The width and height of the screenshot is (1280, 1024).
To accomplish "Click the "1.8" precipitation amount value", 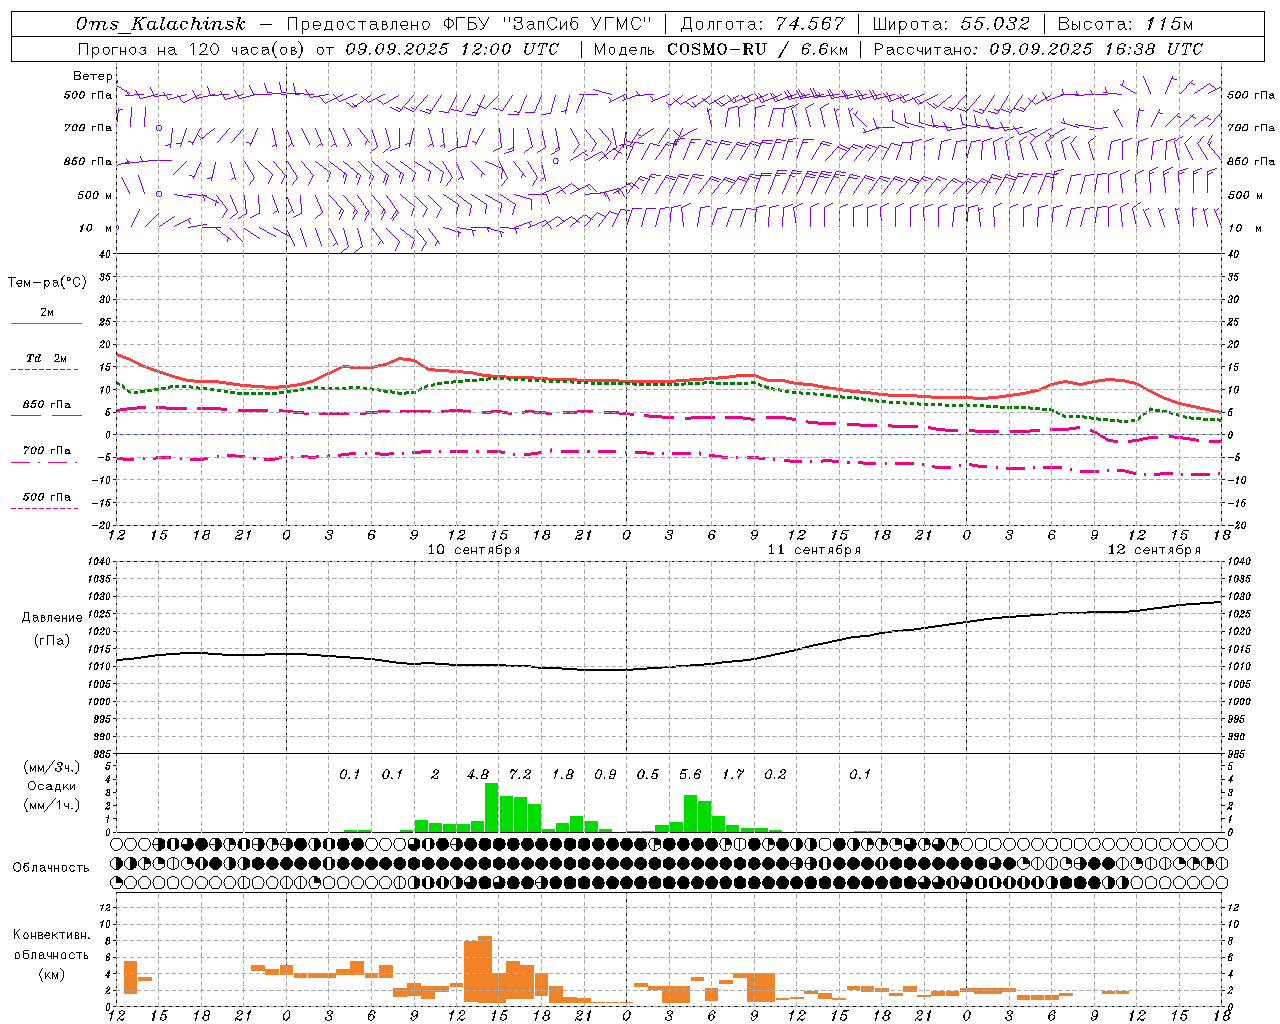I will click(563, 775).
